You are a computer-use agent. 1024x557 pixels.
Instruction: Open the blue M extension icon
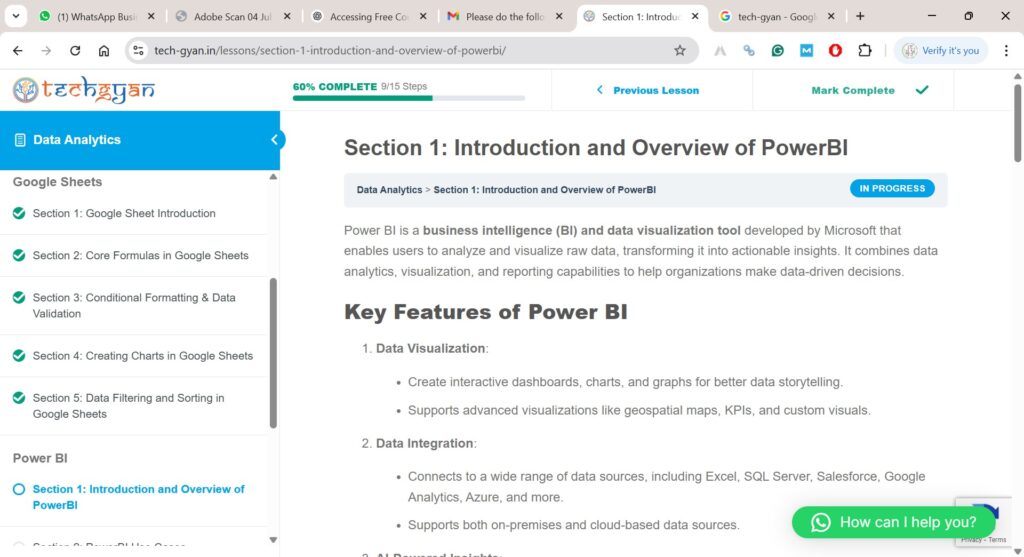807,50
